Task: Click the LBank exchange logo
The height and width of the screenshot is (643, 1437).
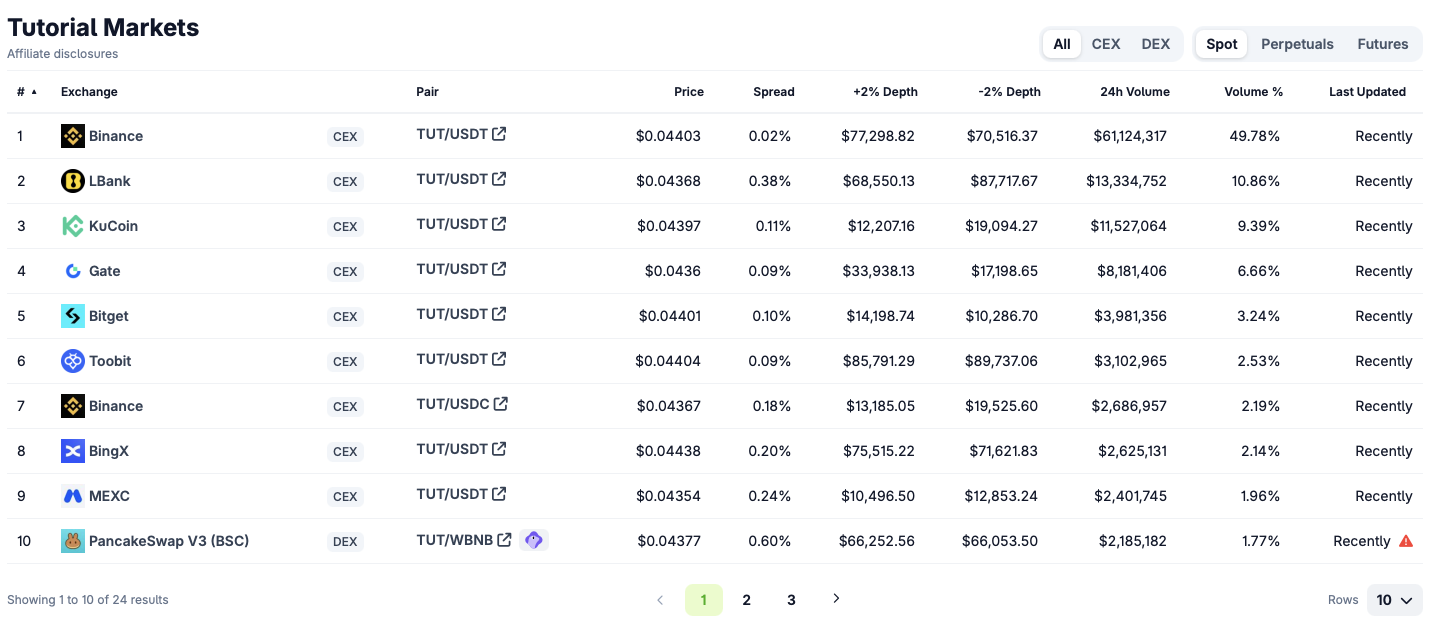Action: pyautogui.click(x=73, y=181)
